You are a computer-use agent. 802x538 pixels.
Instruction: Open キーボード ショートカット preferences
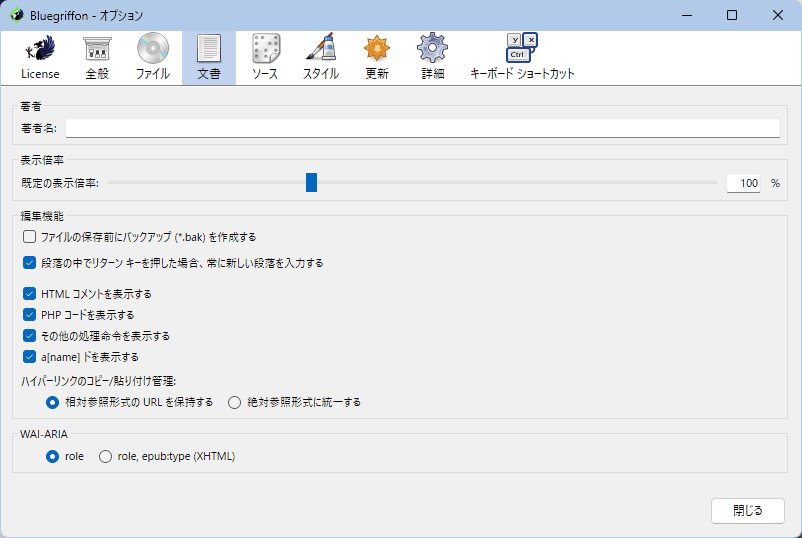point(522,57)
